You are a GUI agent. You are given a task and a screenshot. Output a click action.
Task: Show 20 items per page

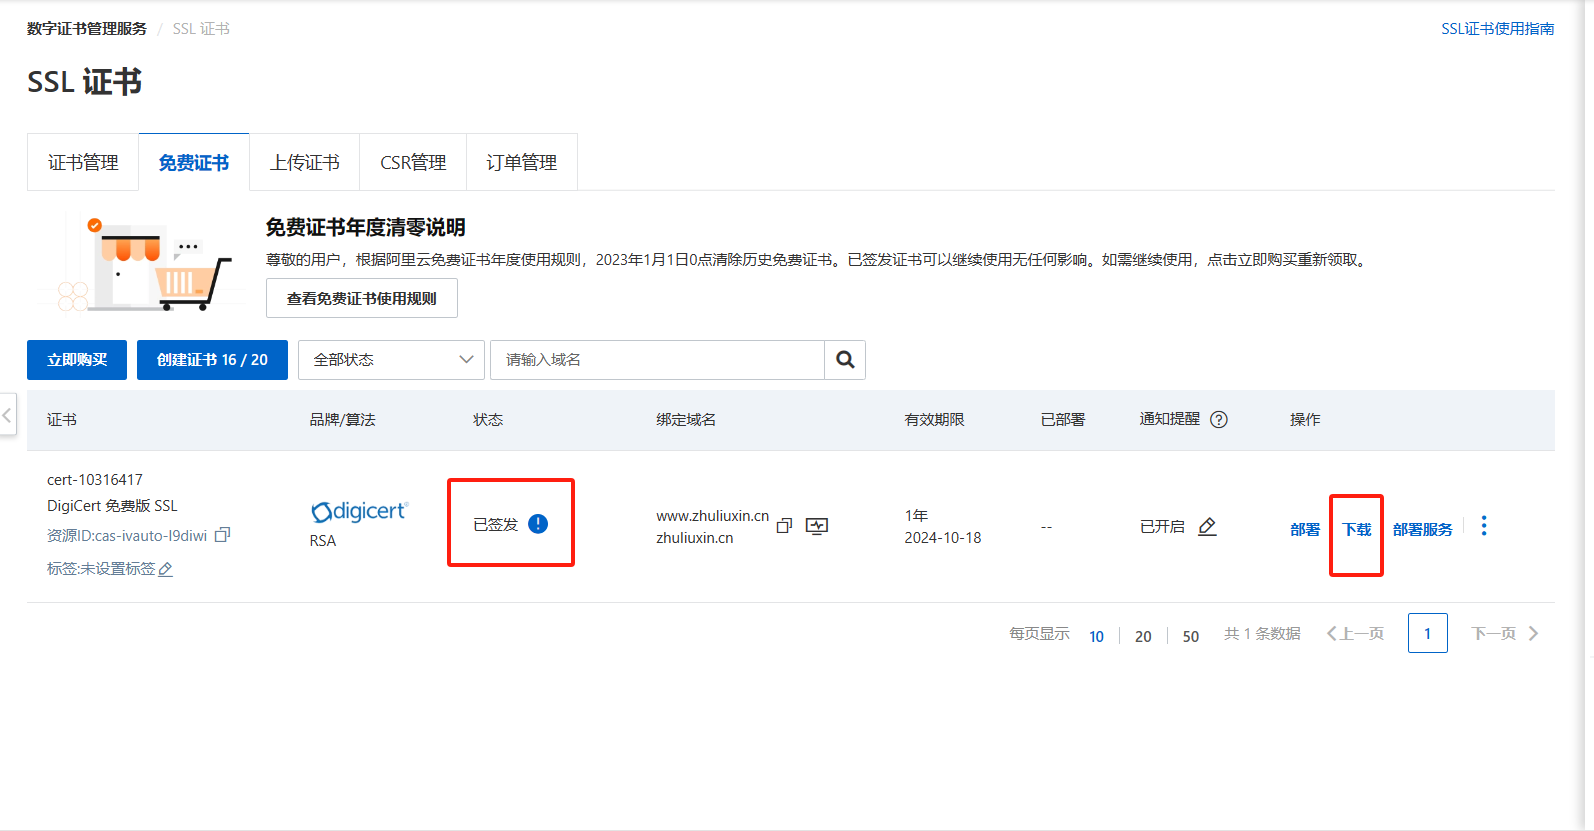pos(1143,636)
